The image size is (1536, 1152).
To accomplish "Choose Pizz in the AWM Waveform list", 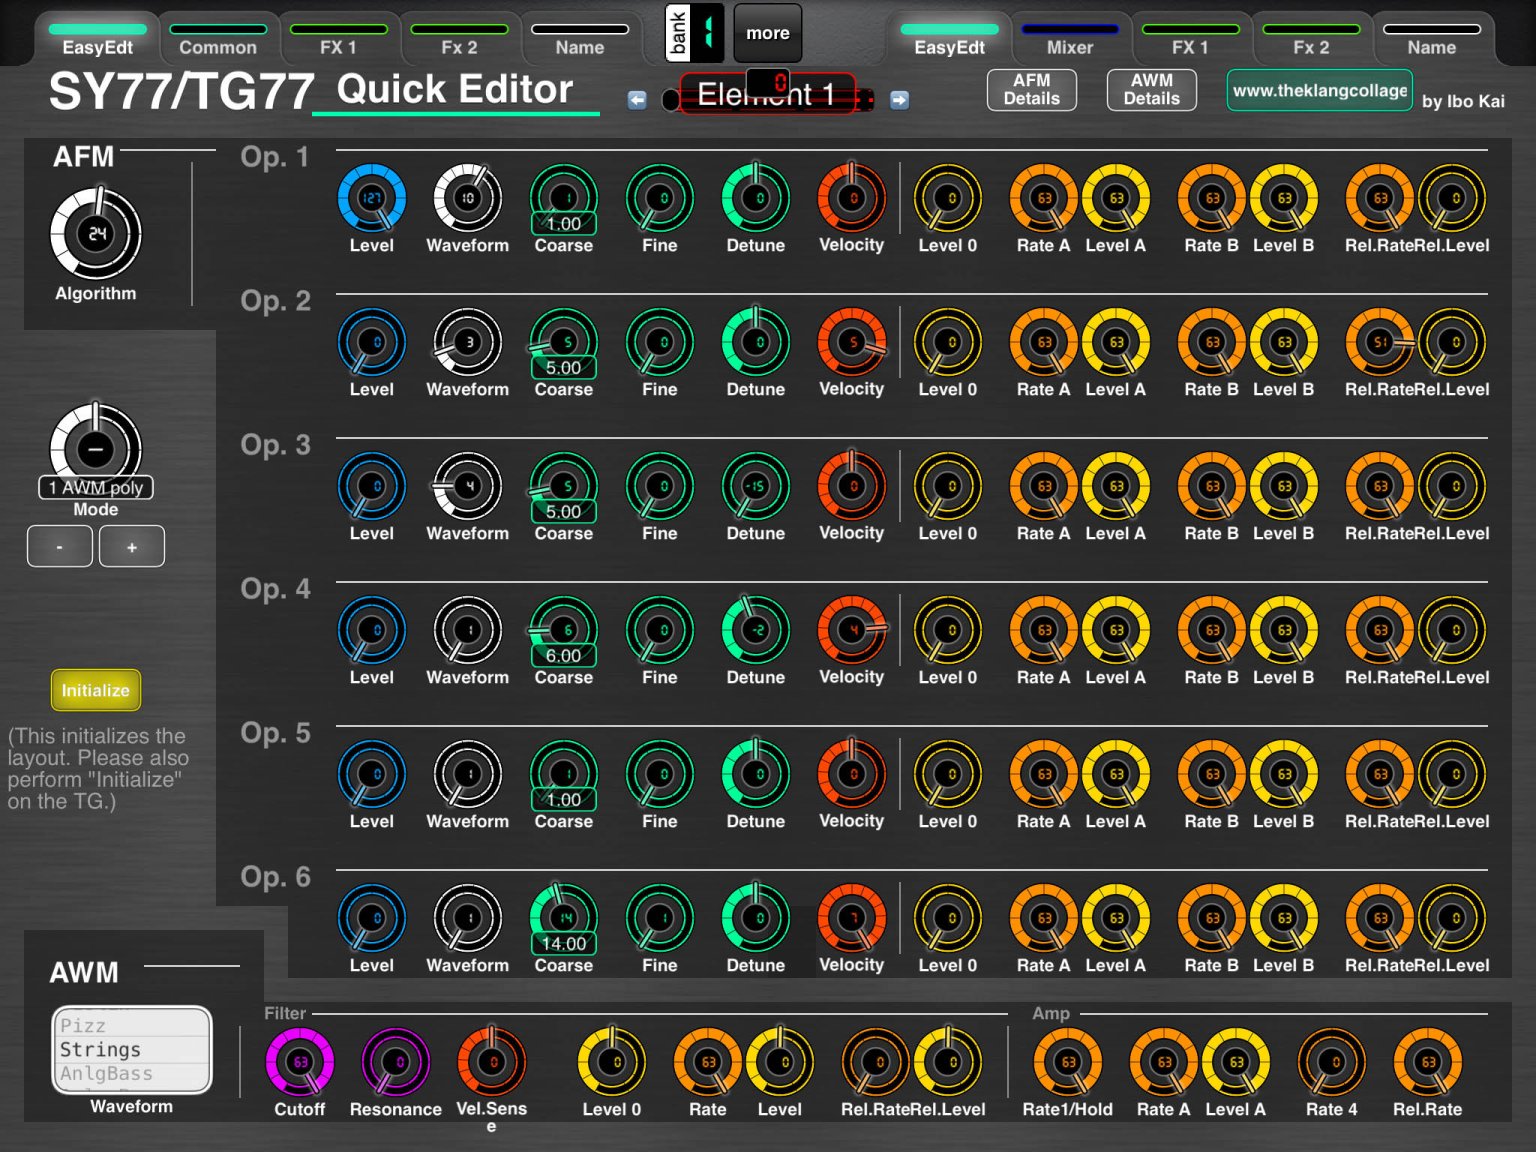I will pos(132,1025).
